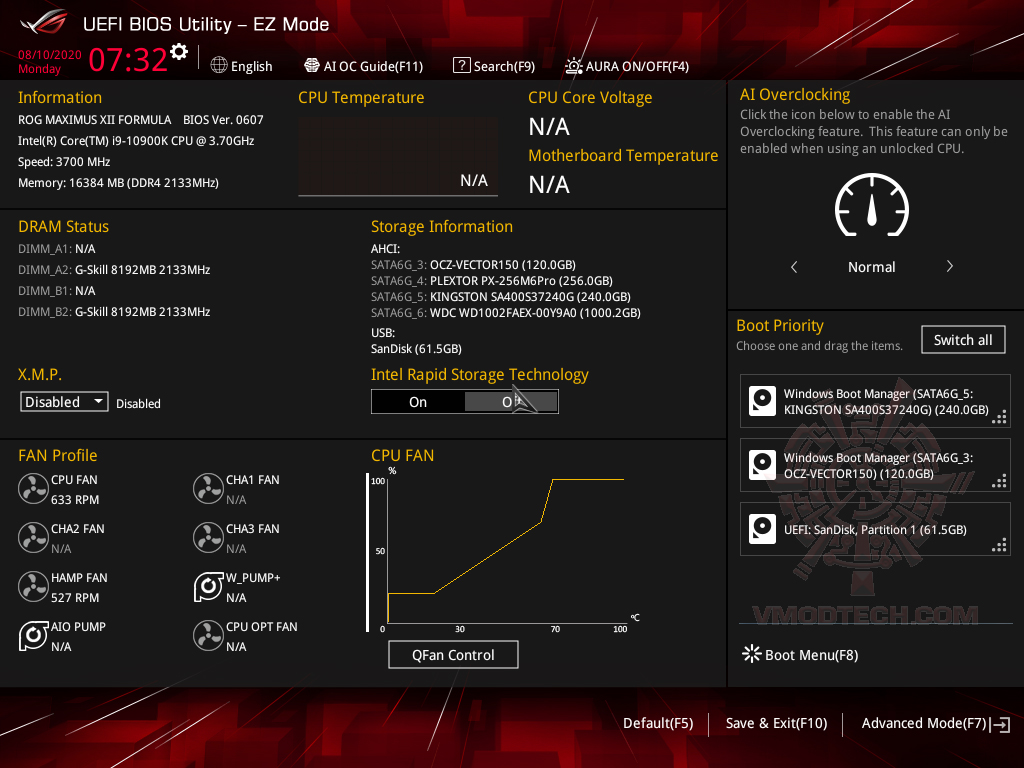1024x768 pixels.
Task: Select Default(F5) from the bottom bar
Action: click(x=658, y=722)
